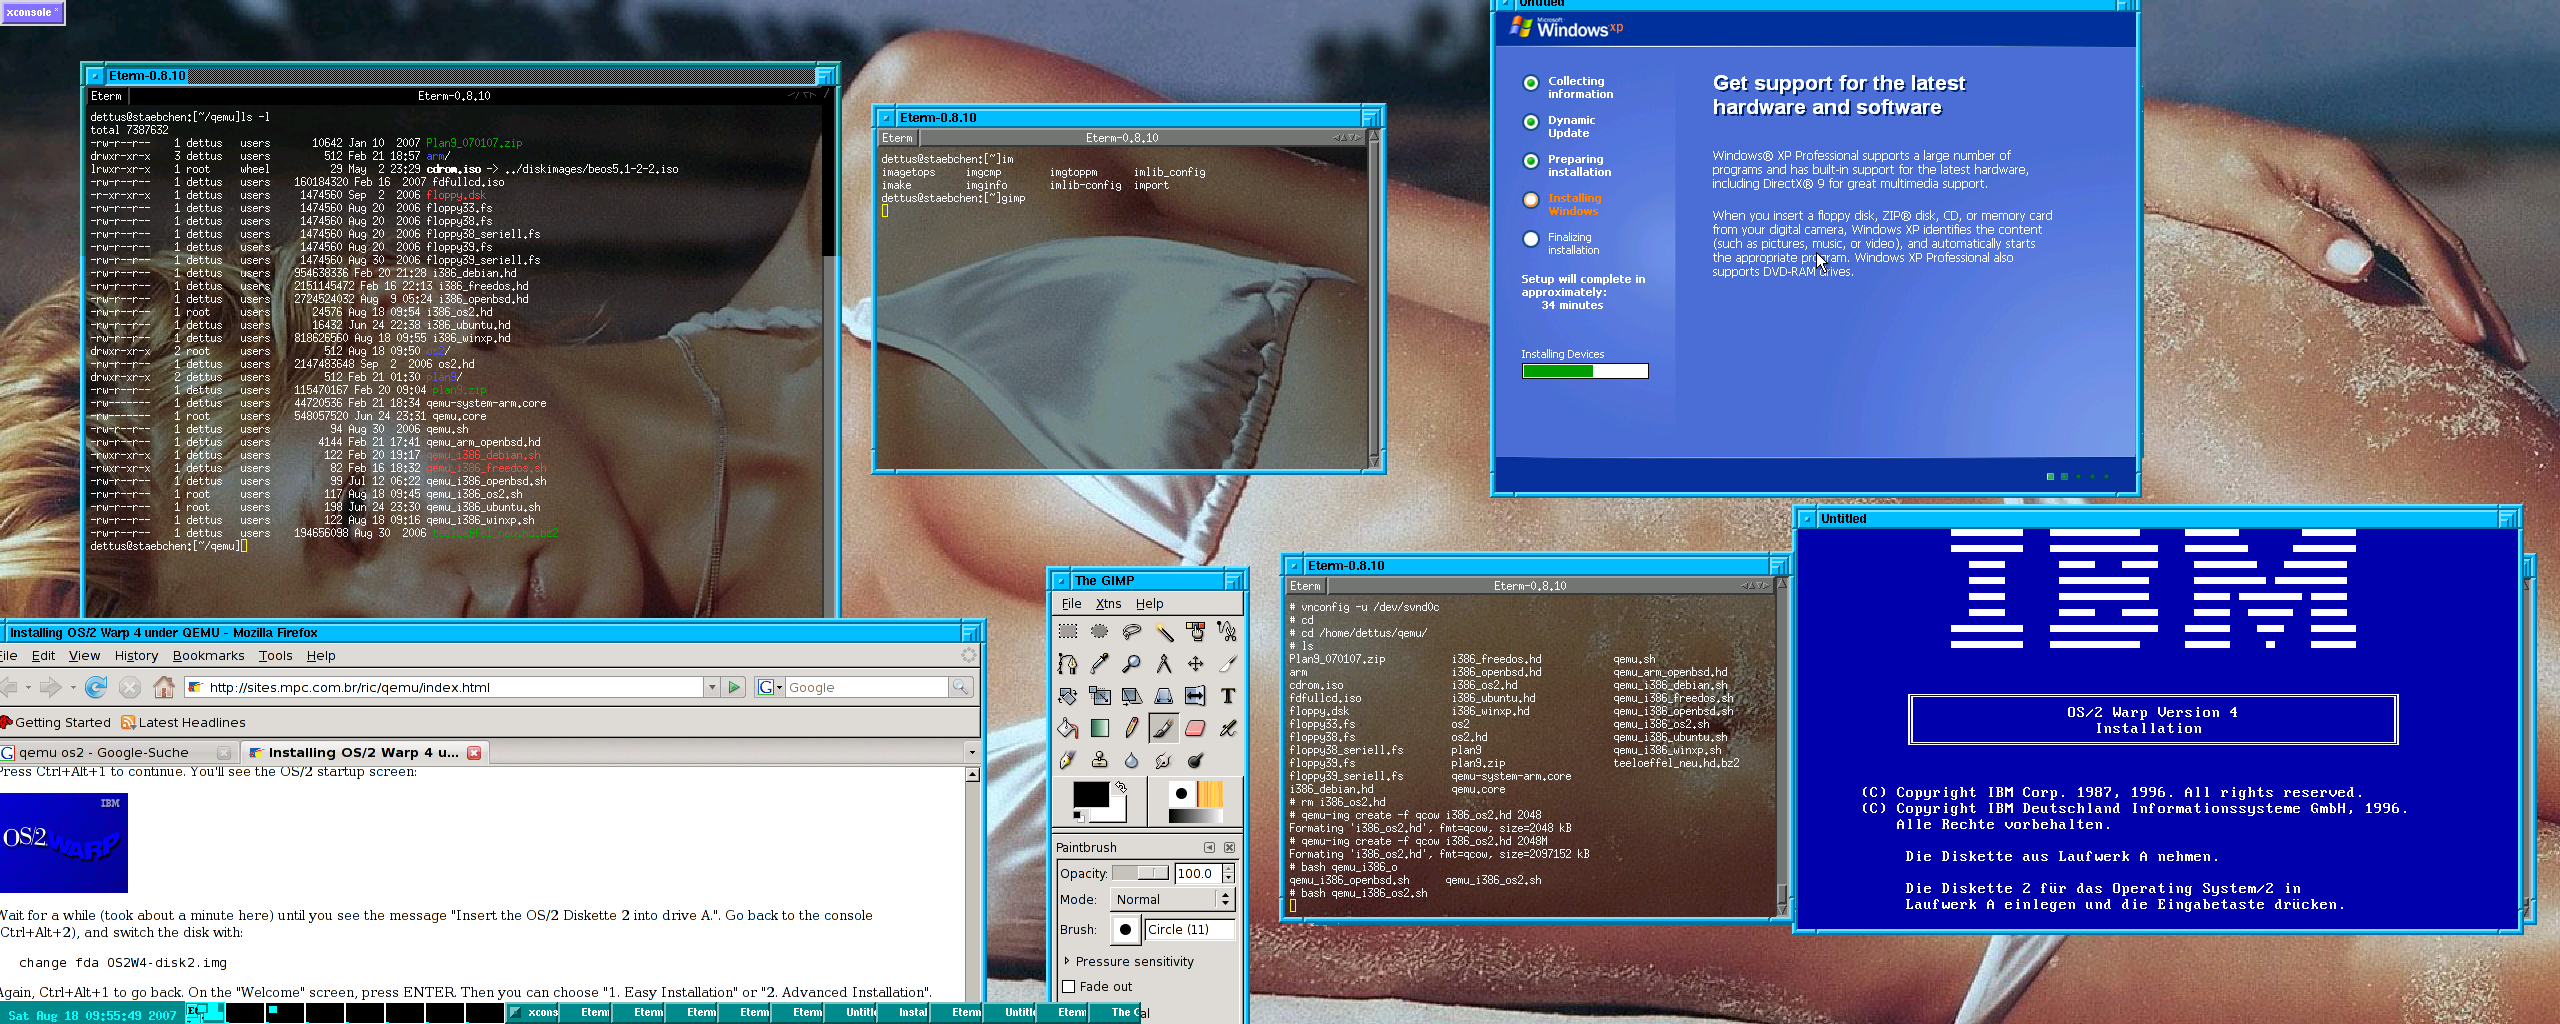The image size is (2560, 1024).
Task: Click the Firefox Stop loading button
Action: coord(130,687)
